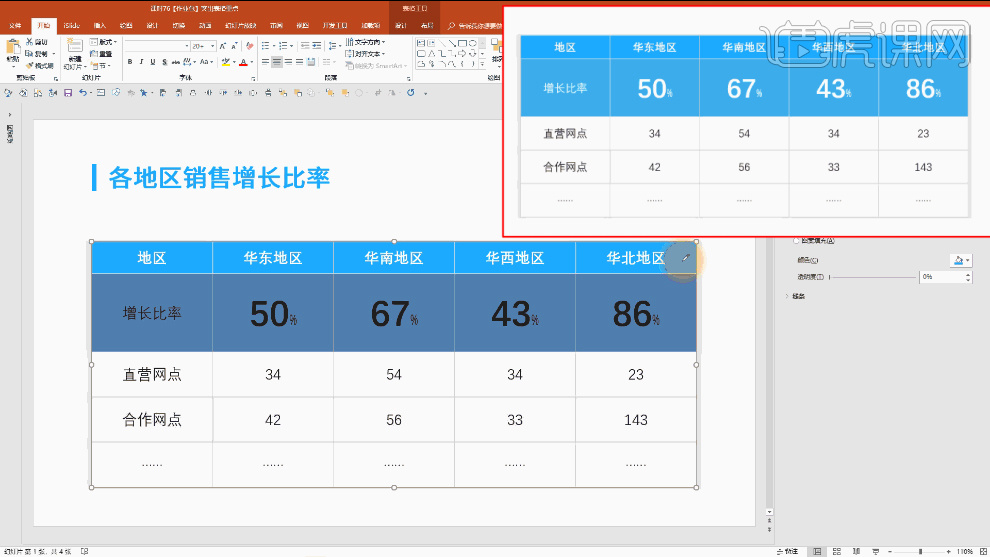Click the Save icon in the quick toolbar
The image size is (990, 557).
pos(67,93)
